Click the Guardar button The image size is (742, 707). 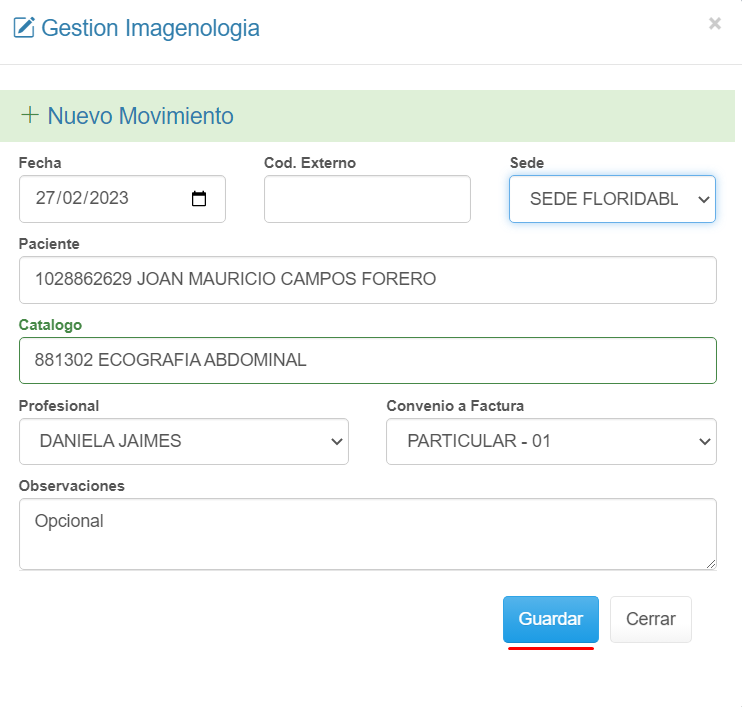click(550, 619)
